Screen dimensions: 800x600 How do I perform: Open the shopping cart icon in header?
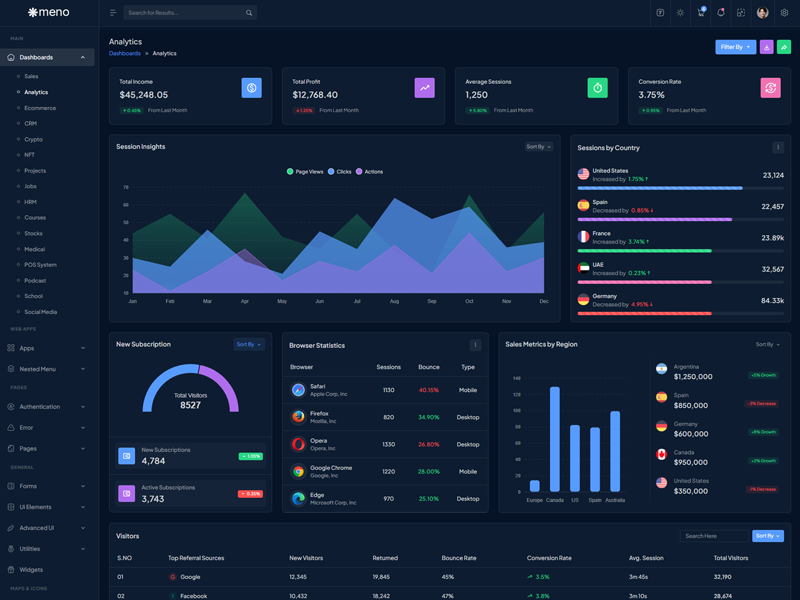(701, 13)
